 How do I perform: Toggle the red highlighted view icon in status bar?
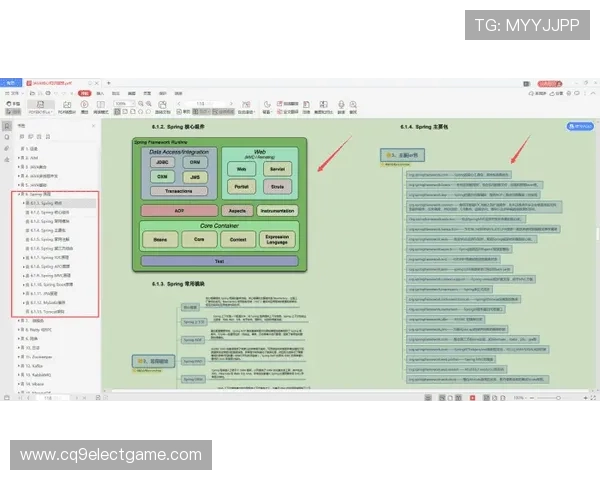point(473,398)
